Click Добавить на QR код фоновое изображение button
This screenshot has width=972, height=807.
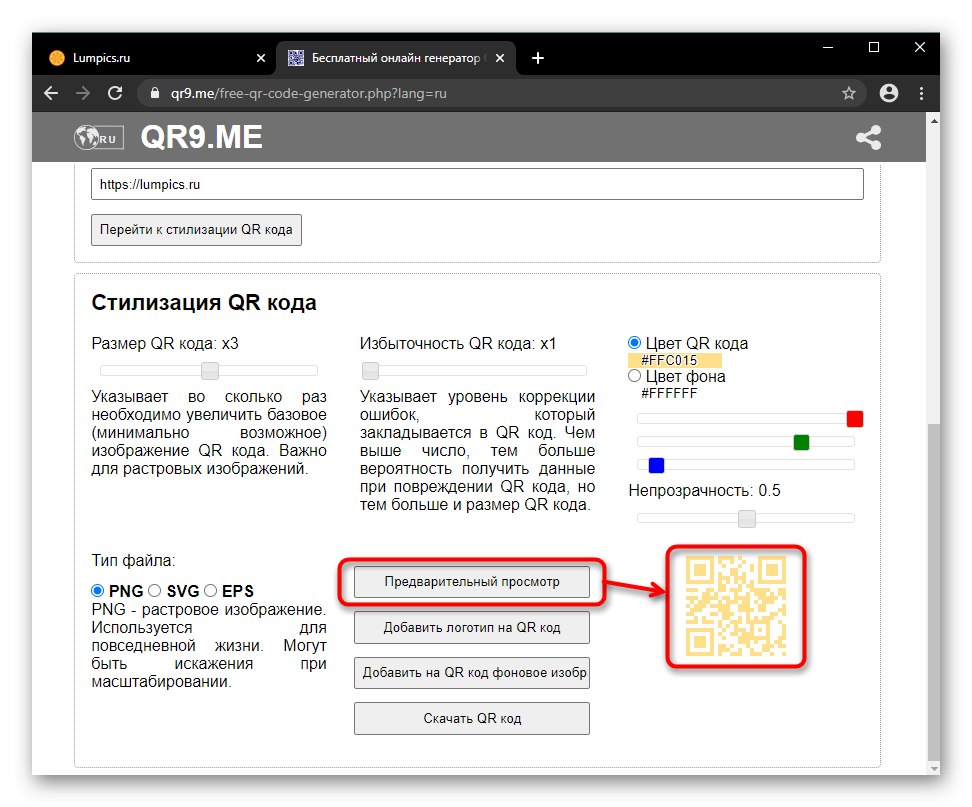point(472,673)
